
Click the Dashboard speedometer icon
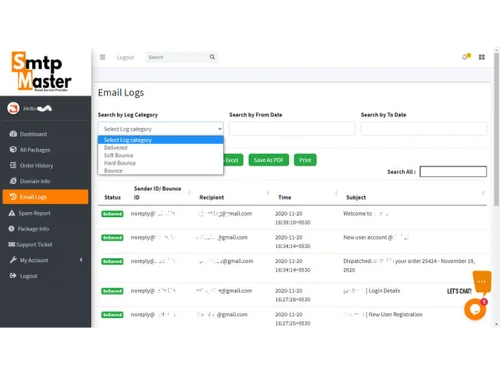click(x=13, y=134)
